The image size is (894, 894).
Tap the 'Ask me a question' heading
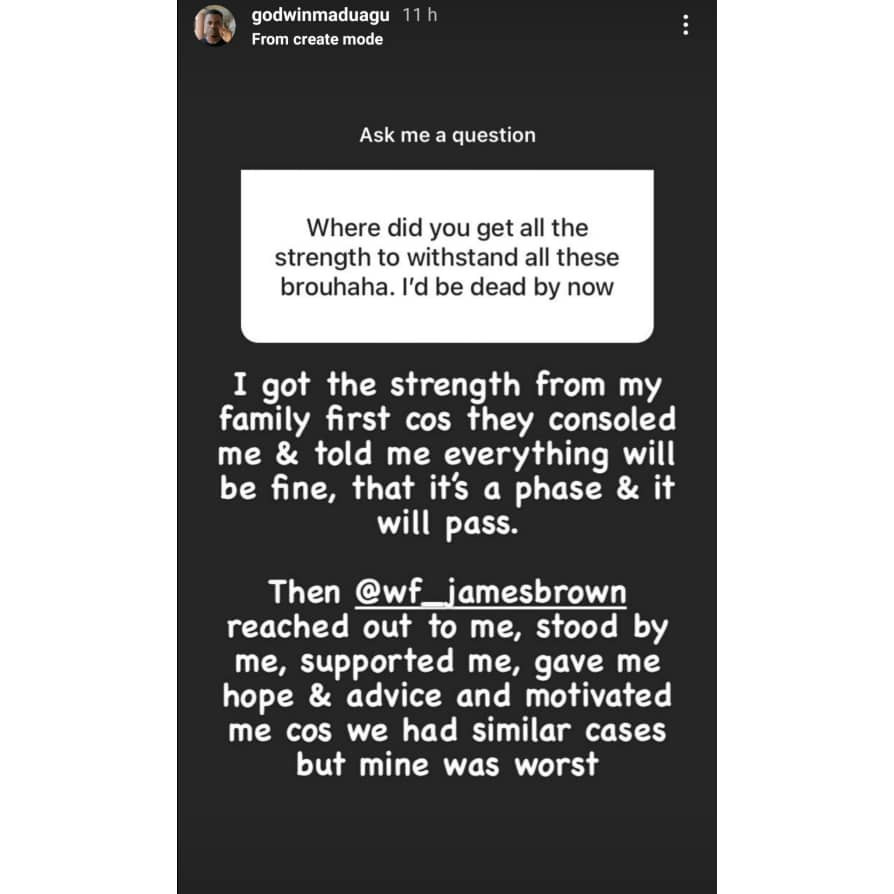(x=447, y=135)
